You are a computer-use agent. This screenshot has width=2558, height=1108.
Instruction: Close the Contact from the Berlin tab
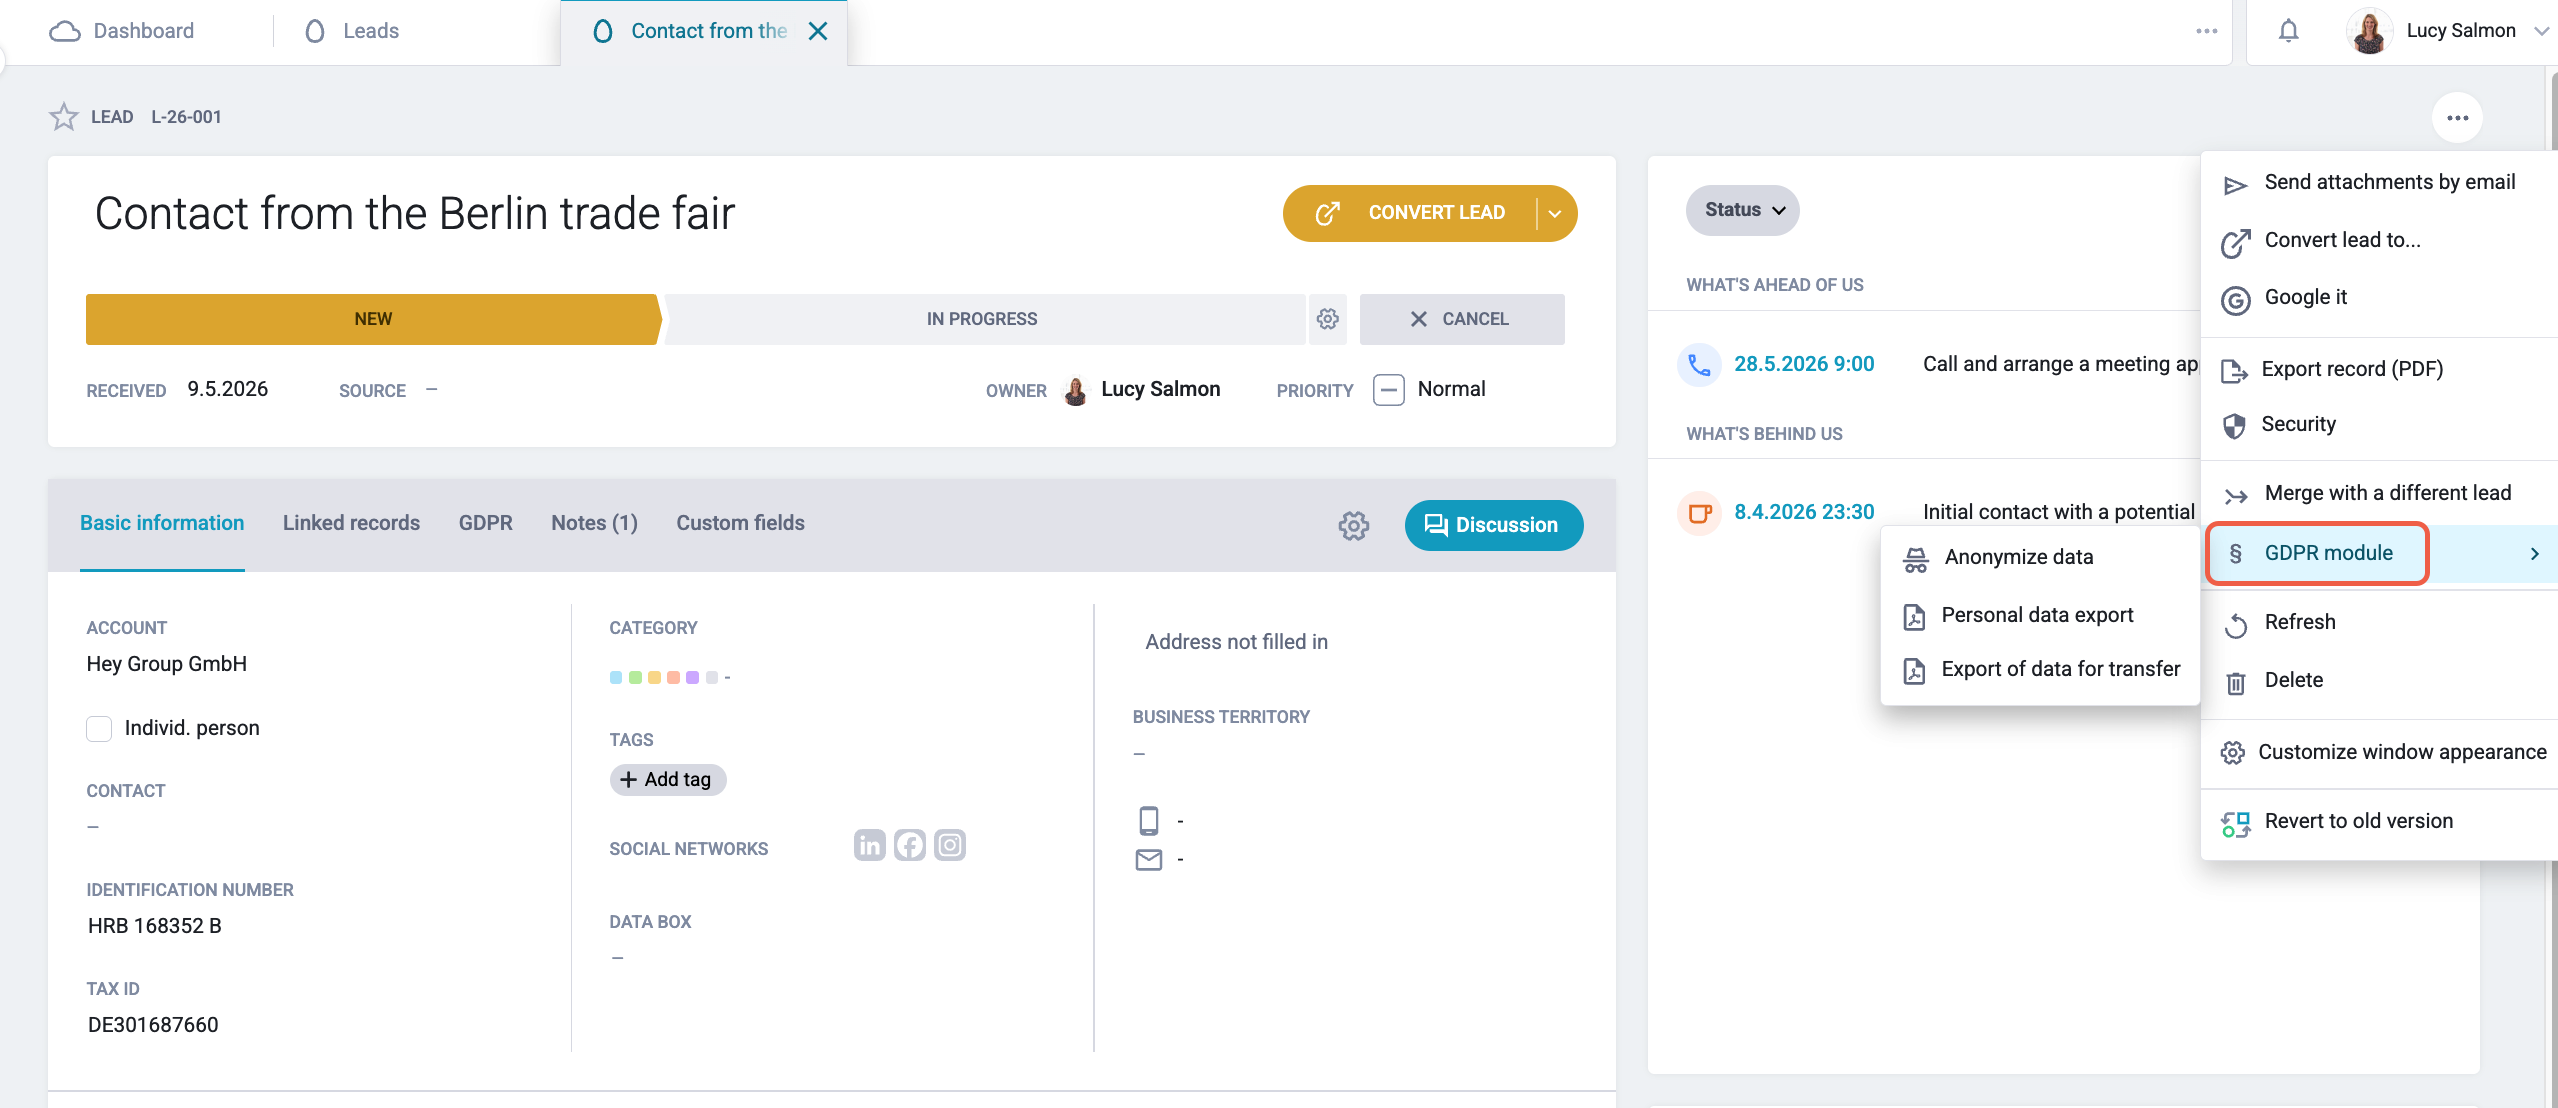tap(818, 31)
